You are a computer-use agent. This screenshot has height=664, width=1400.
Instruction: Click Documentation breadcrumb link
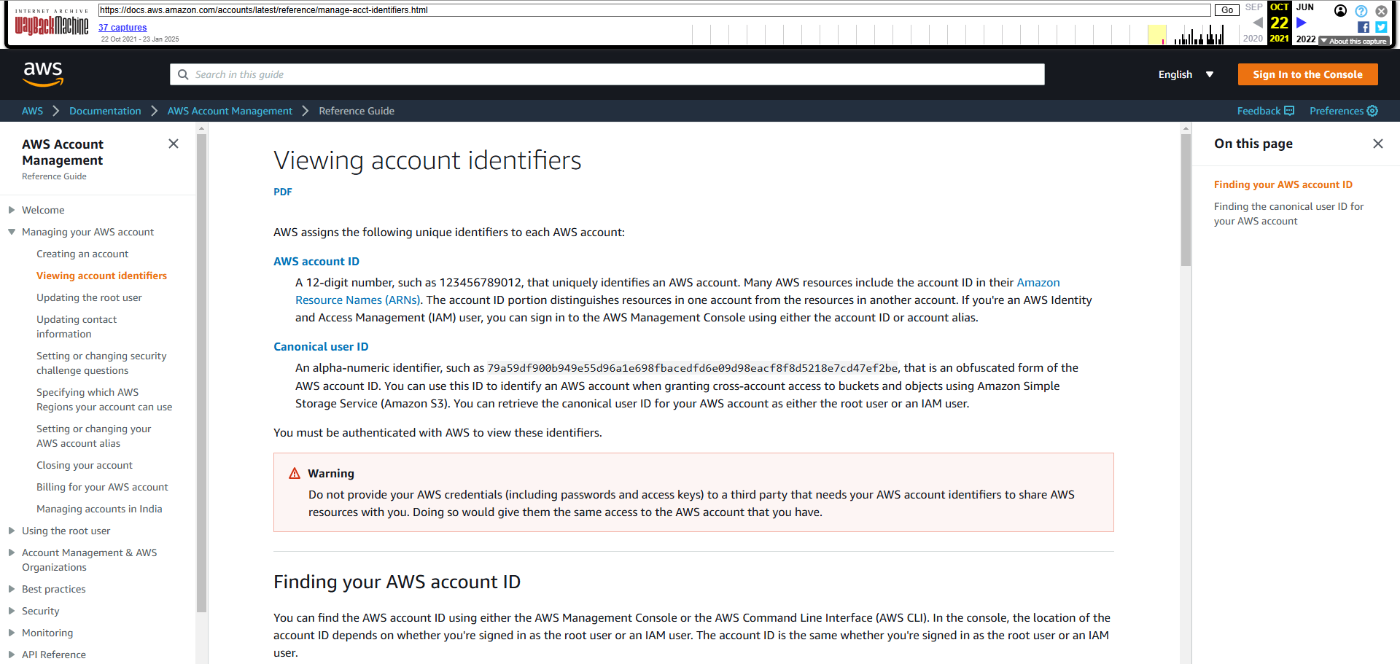(105, 111)
